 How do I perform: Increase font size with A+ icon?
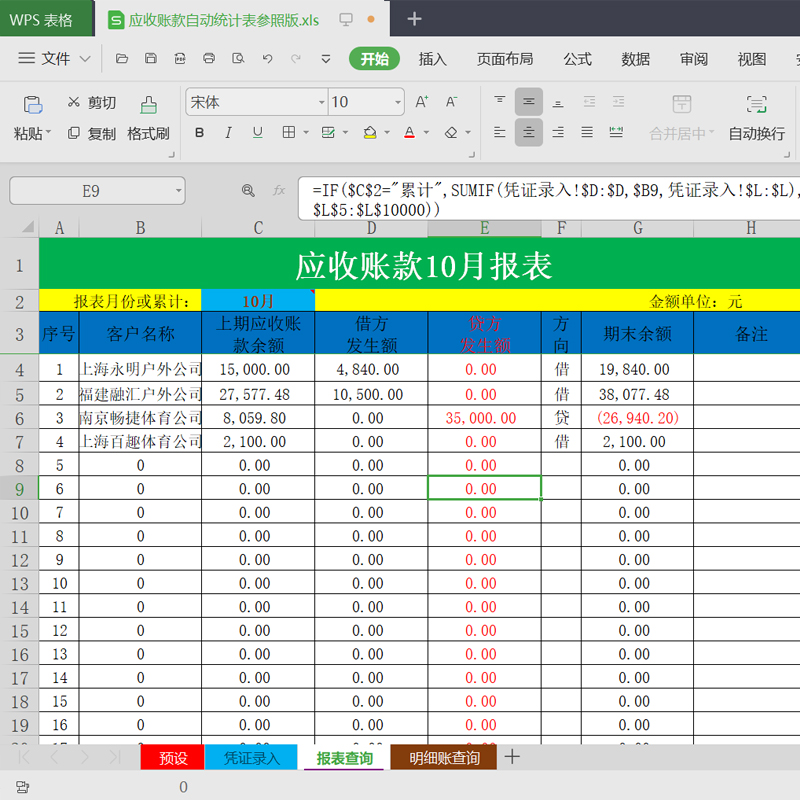pyautogui.click(x=421, y=102)
